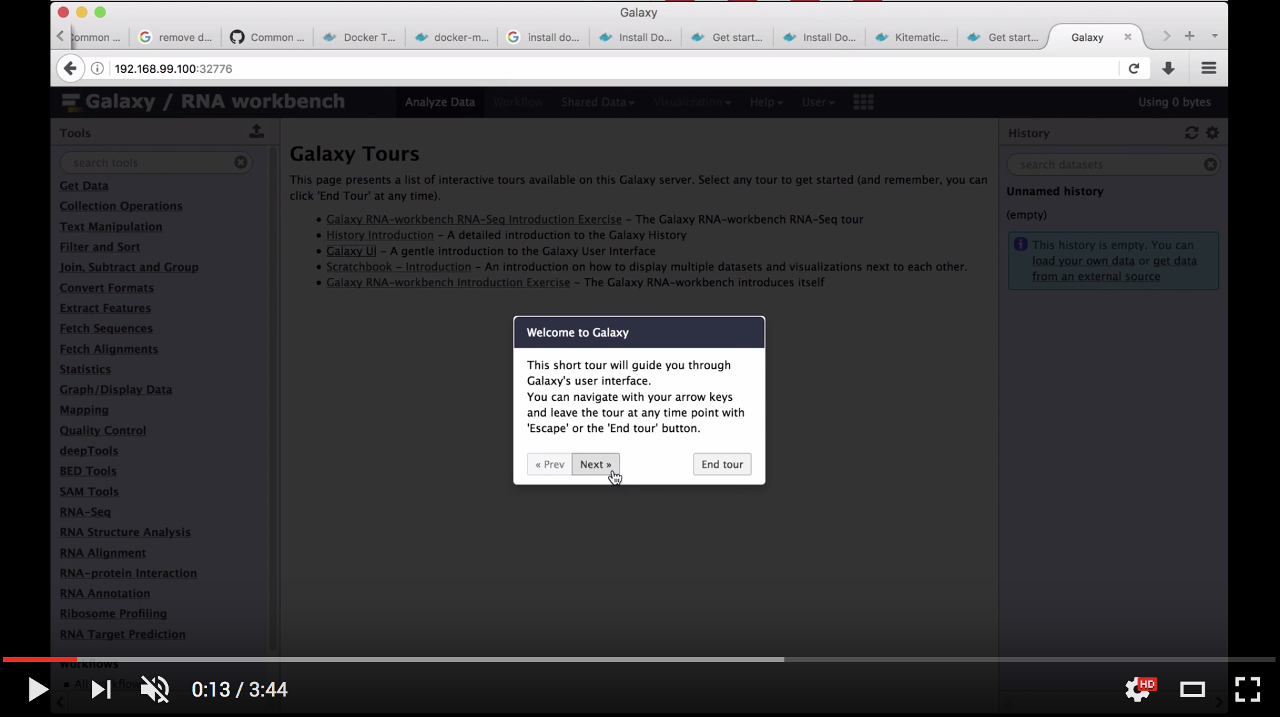Open the Scratchbook – Introduction tour link
The width and height of the screenshot is (1280, 717).
coord(398,267)
